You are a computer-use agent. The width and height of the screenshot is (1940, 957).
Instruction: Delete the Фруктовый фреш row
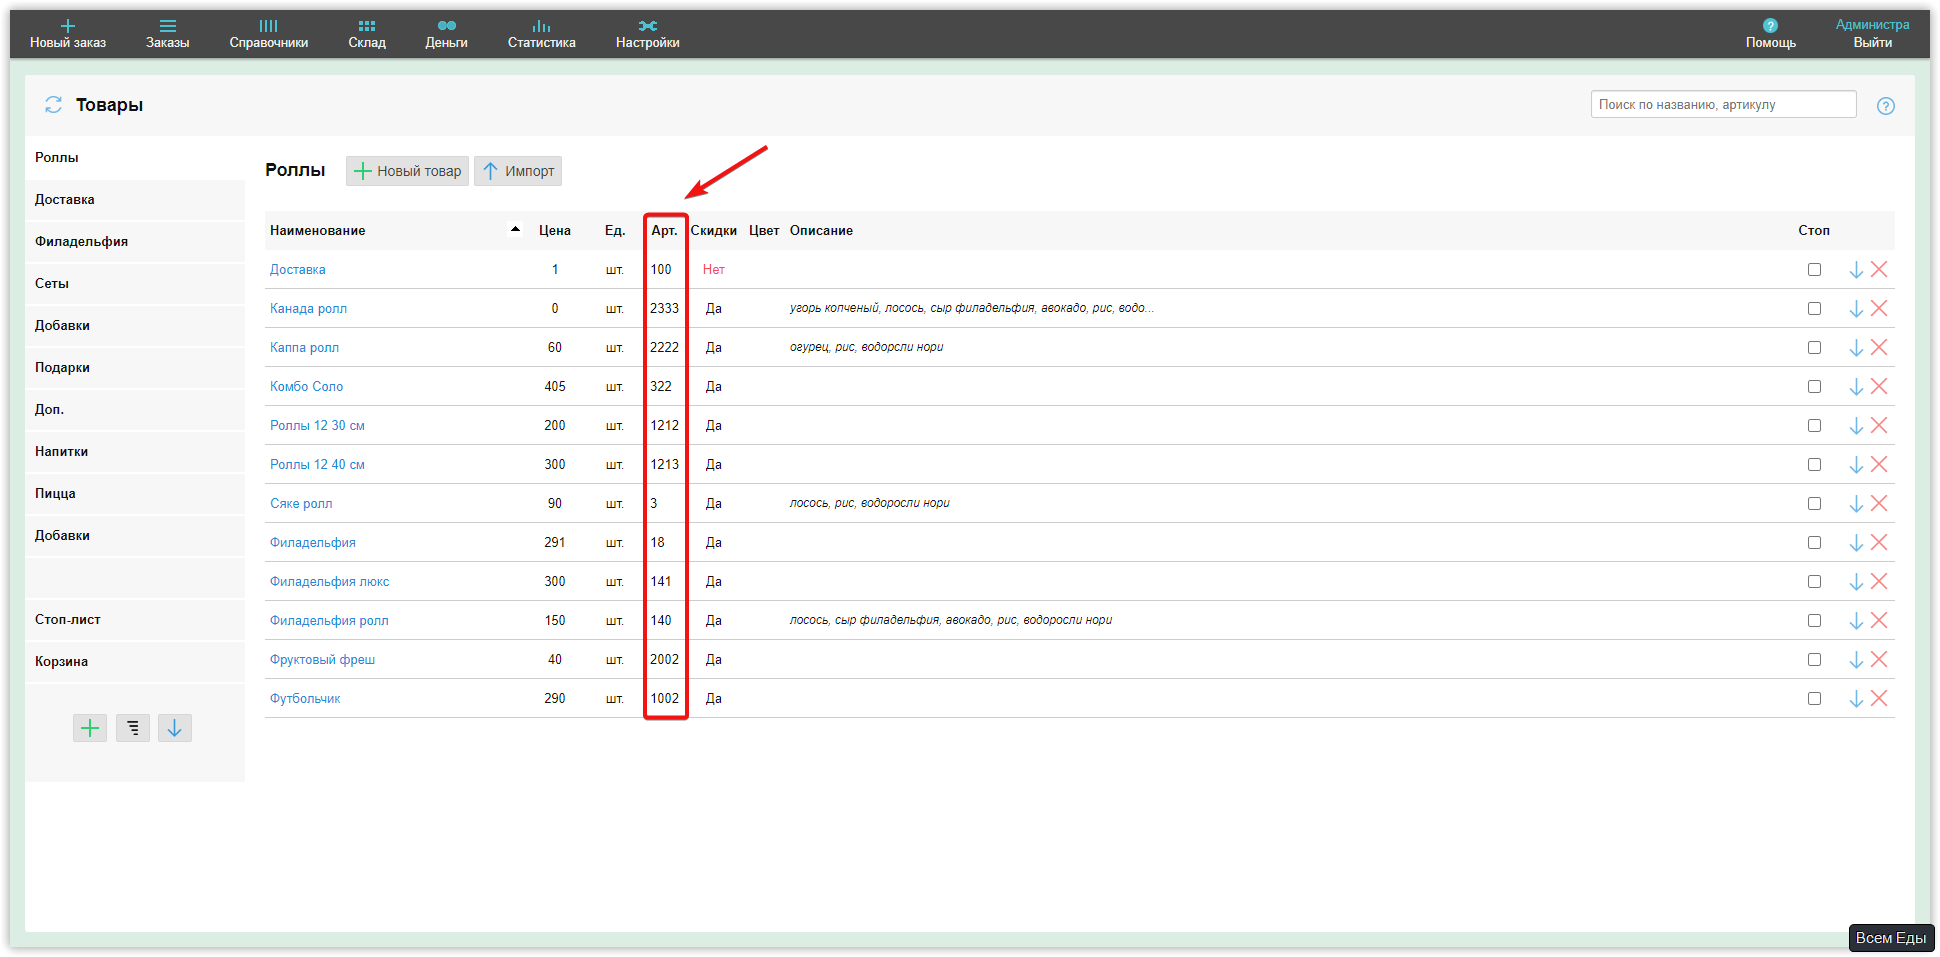click(x=1879, y=659)
